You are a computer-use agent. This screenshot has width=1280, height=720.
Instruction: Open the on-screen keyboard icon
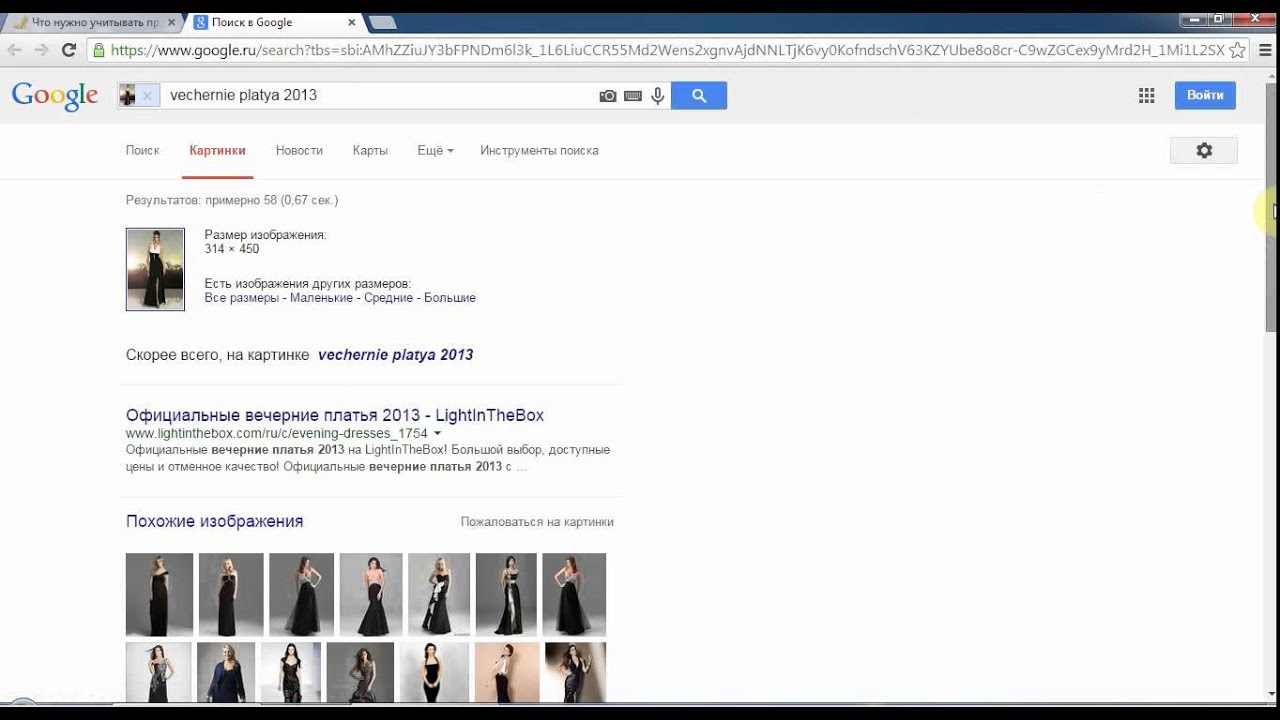[633, 96]
